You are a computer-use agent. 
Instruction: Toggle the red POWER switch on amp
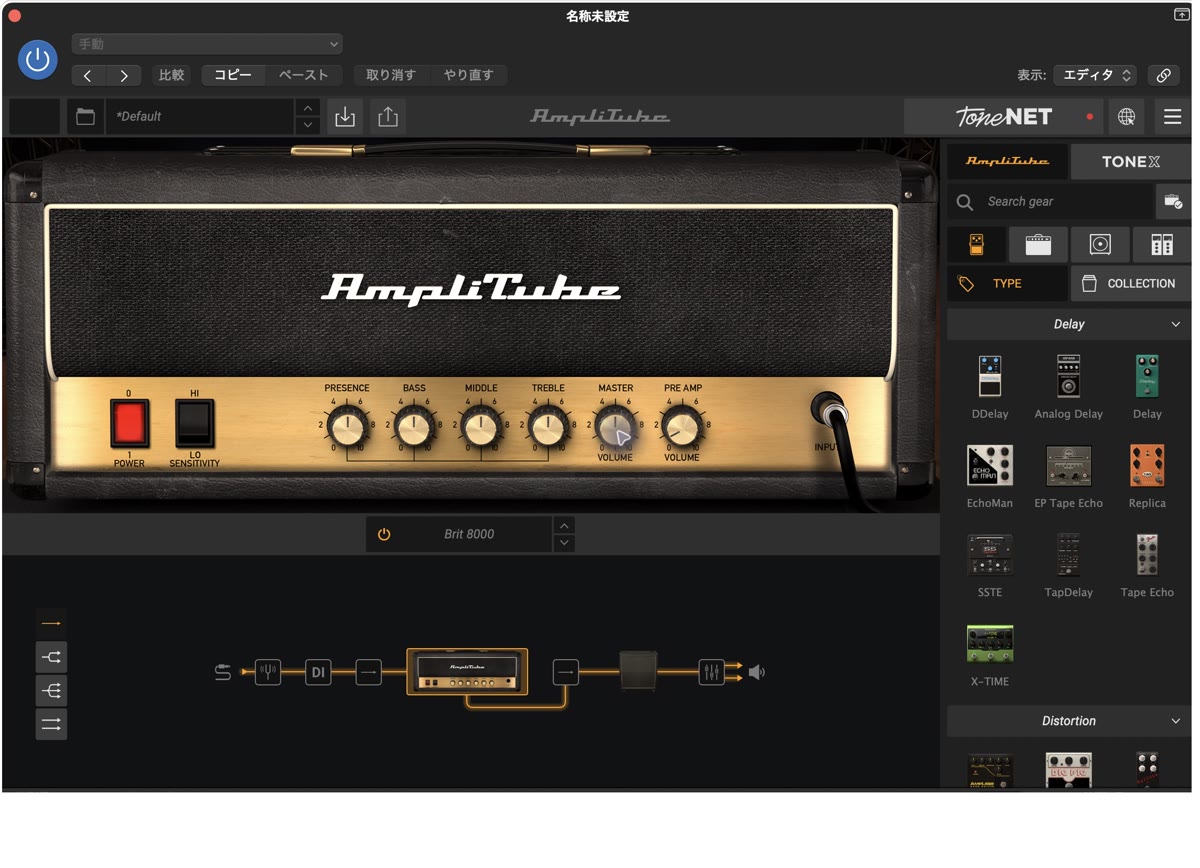(129, 423)
